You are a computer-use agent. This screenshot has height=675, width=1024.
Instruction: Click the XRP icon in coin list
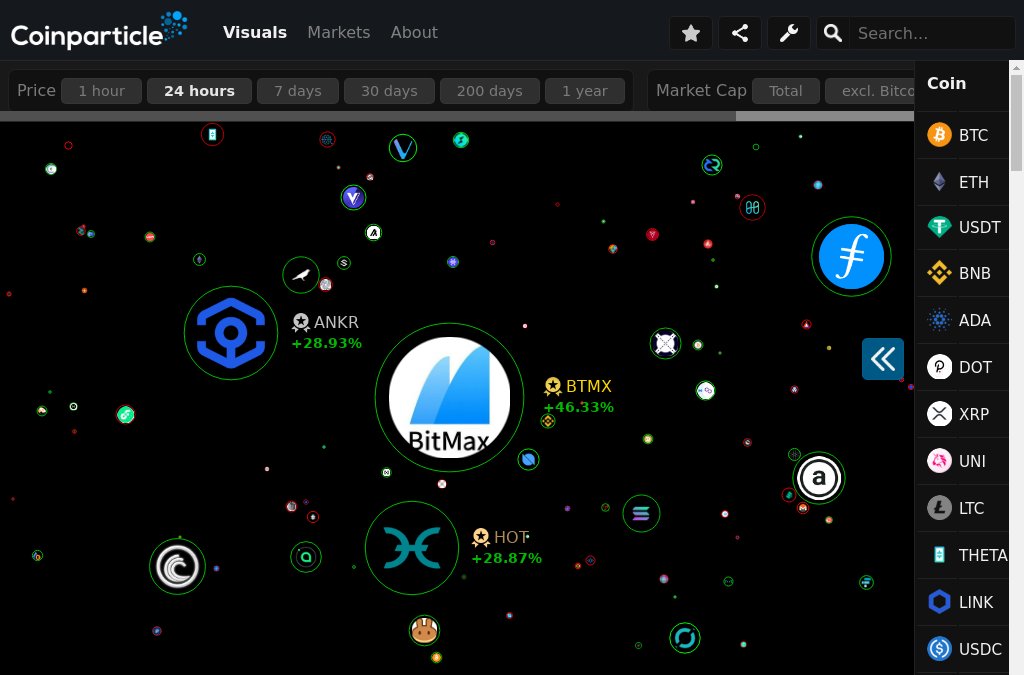pyautogui.click(x=939, y=414)
